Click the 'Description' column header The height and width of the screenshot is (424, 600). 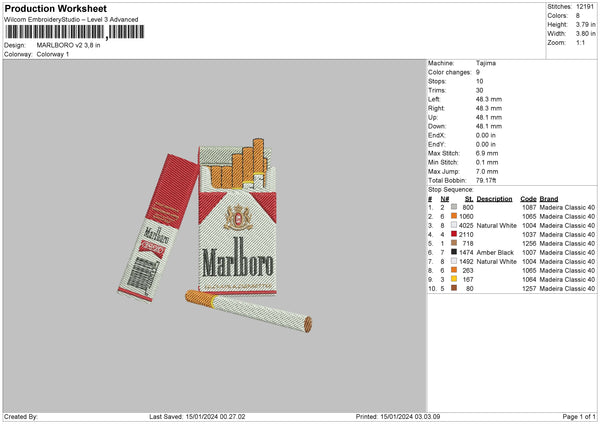[494, 199]
